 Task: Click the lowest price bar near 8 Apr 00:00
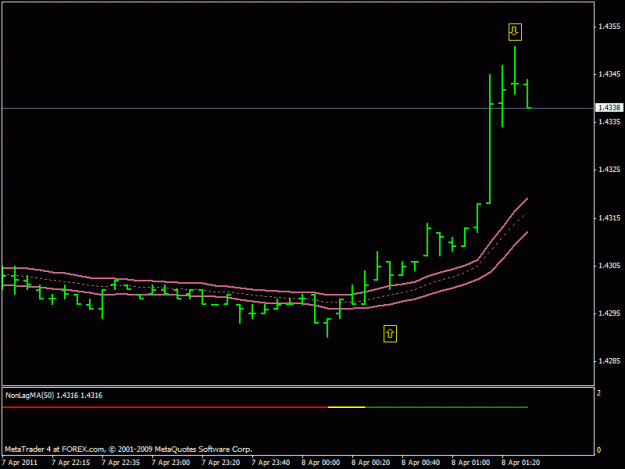(x=327, y=328)
